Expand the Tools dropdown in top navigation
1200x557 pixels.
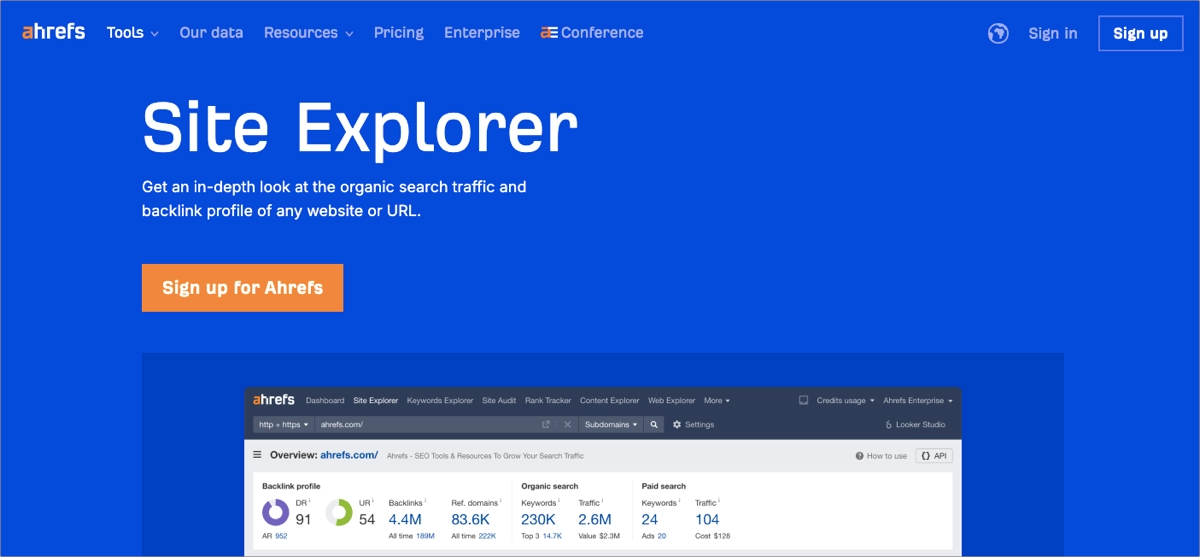pyautogui.click(x=132, y=33)
